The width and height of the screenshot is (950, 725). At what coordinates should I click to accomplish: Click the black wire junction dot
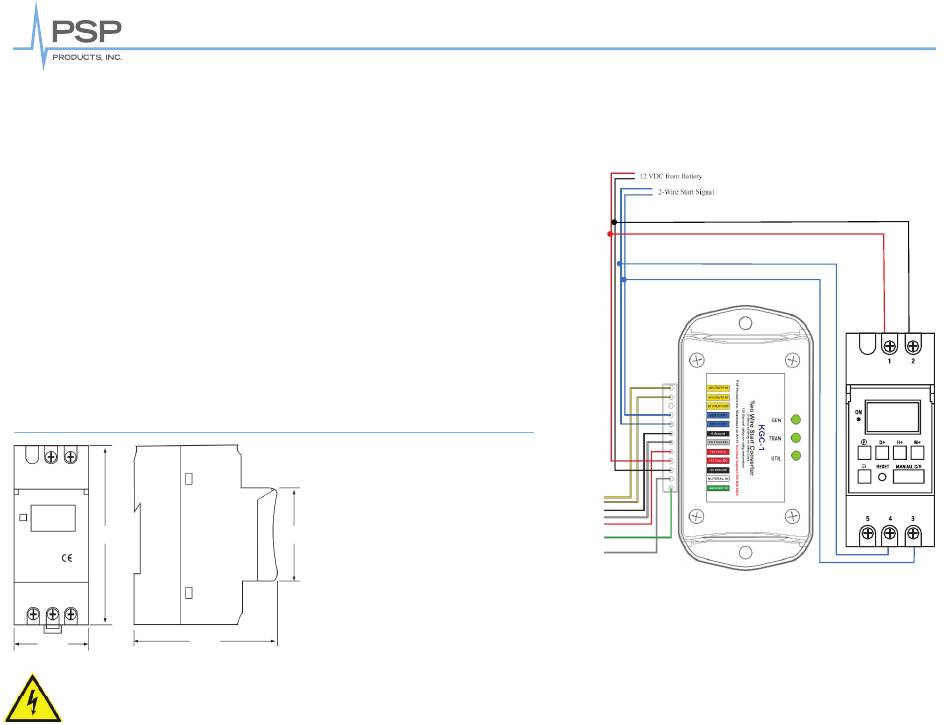tap(614, 222)
